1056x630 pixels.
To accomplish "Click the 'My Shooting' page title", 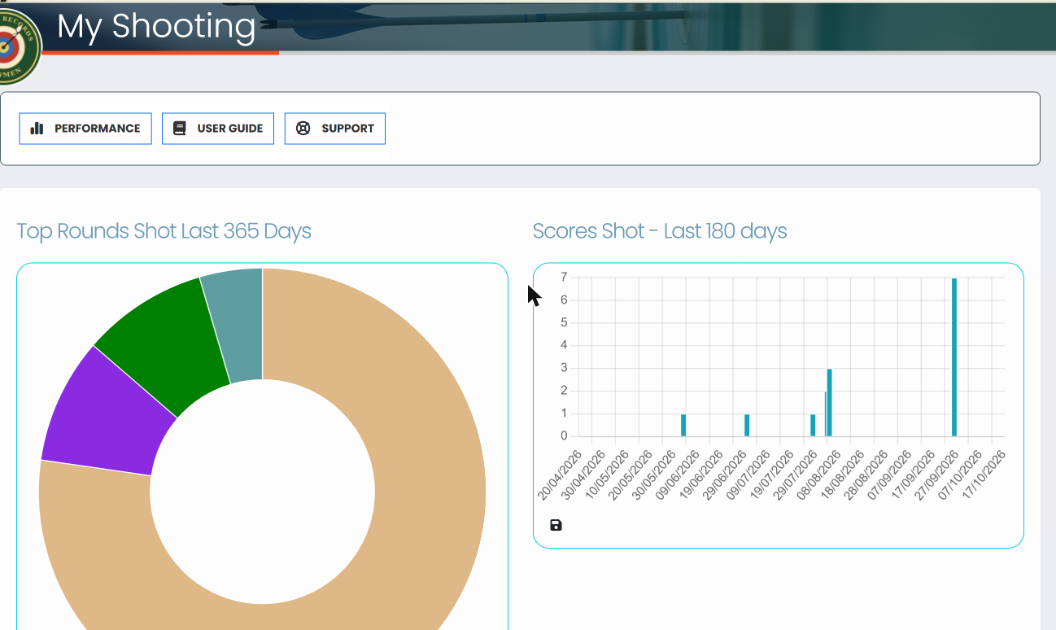I will tap(156, 27).
